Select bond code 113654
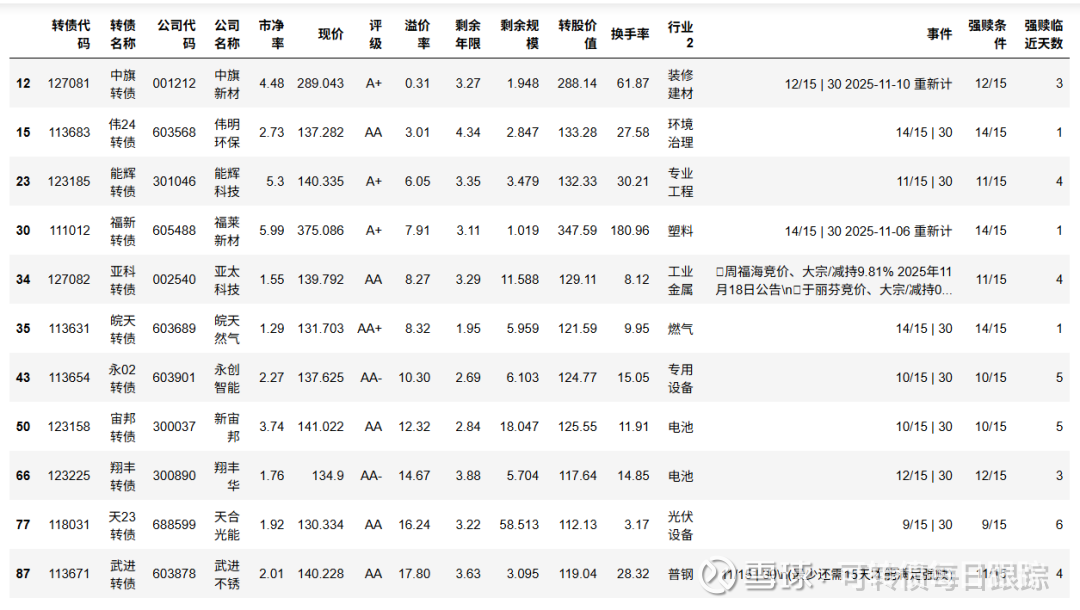The image size is (1080, 610). tap(69, 378)
